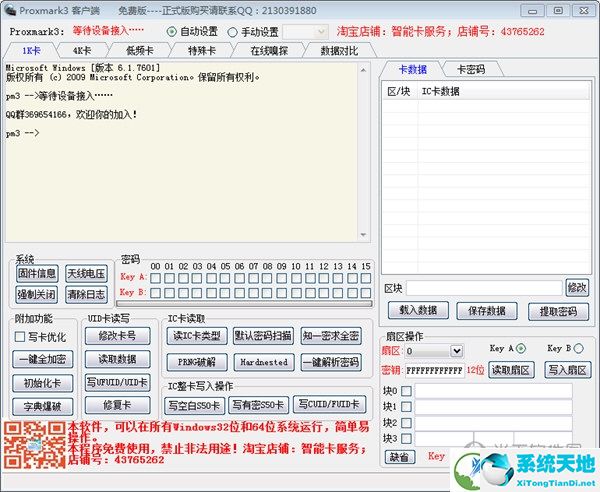The image size is (600, 492).
Task: Toggle the 块2 checkbox
Action: coord(406,423)
